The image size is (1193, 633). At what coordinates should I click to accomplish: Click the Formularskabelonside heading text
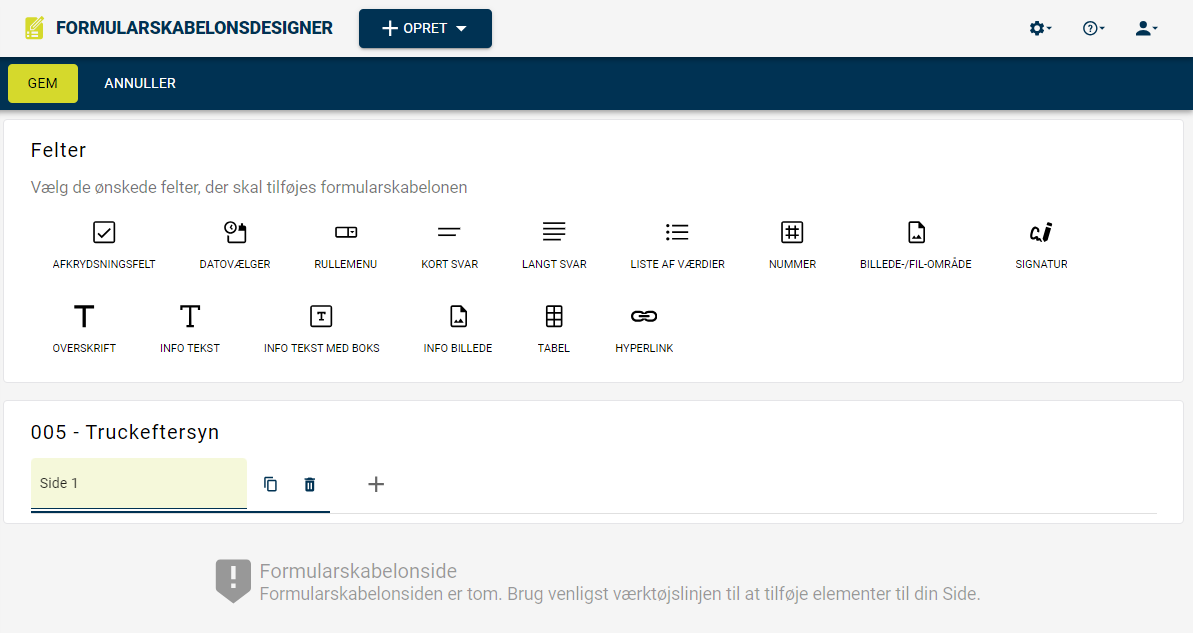tap(358, 571)
